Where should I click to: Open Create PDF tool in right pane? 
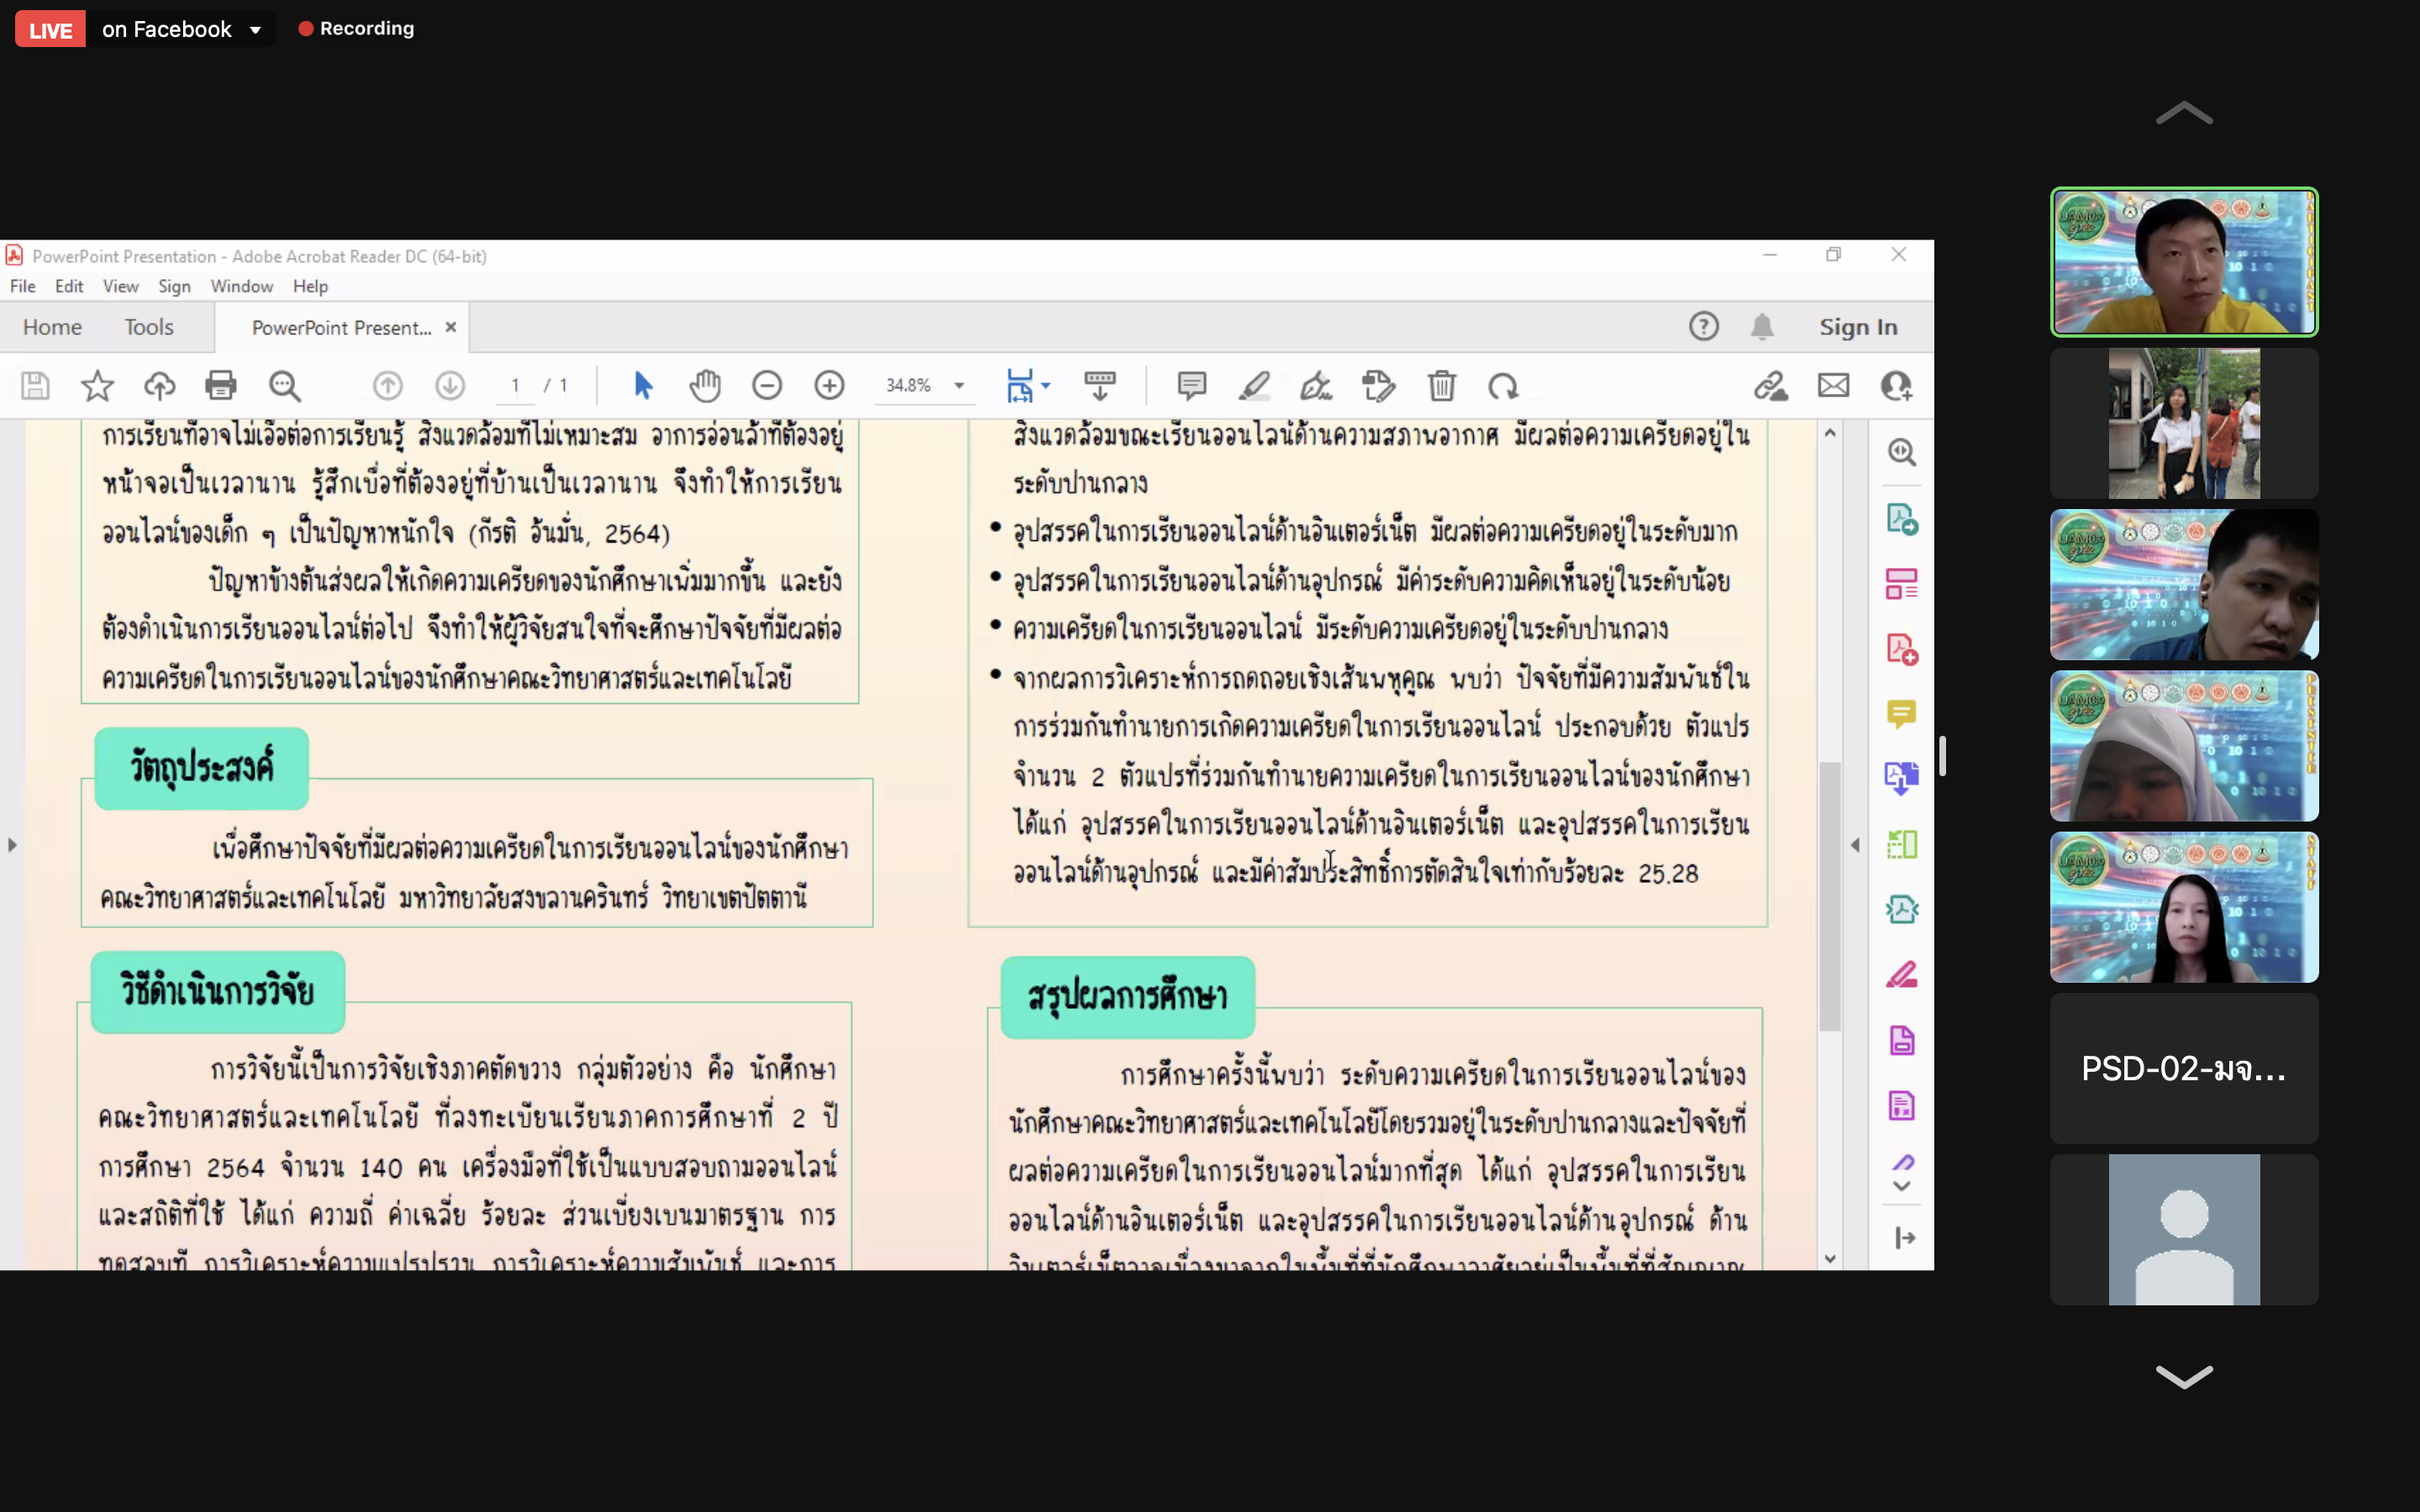click(x=1902, y=650)
